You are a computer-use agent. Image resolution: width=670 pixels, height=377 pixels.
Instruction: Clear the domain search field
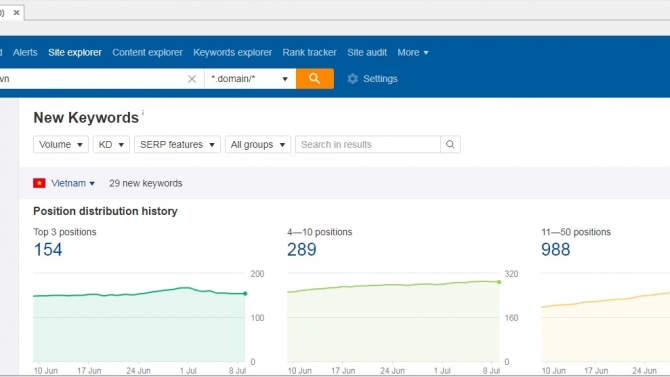coord(192,79)
